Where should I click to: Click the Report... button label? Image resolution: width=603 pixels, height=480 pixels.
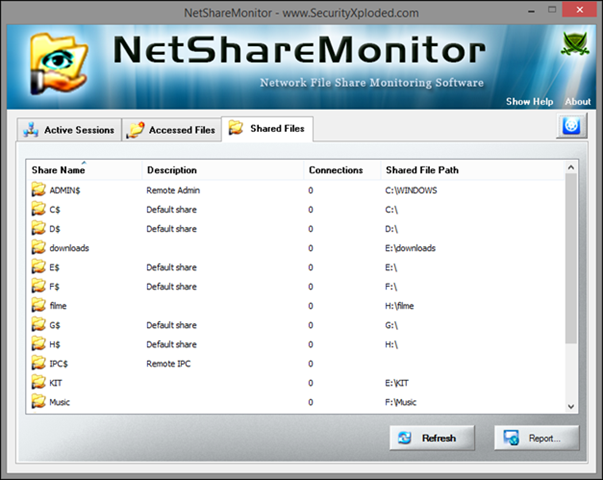(x=544, y=438)
